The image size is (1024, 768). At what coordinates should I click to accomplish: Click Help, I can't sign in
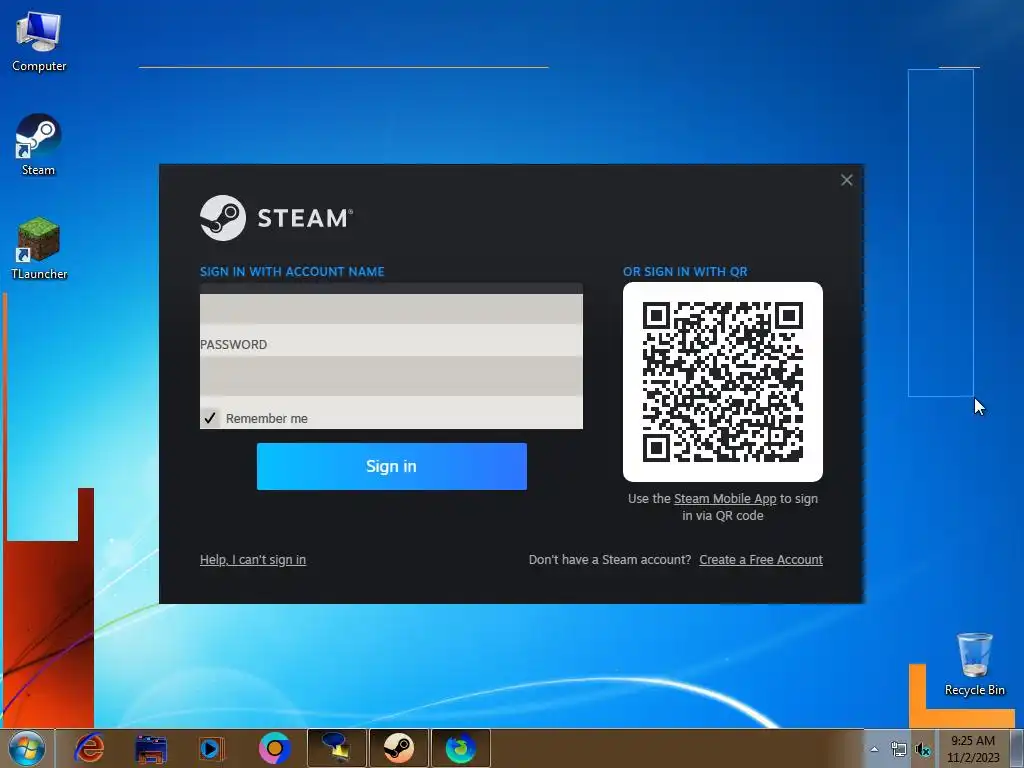[x=253, y=560]
